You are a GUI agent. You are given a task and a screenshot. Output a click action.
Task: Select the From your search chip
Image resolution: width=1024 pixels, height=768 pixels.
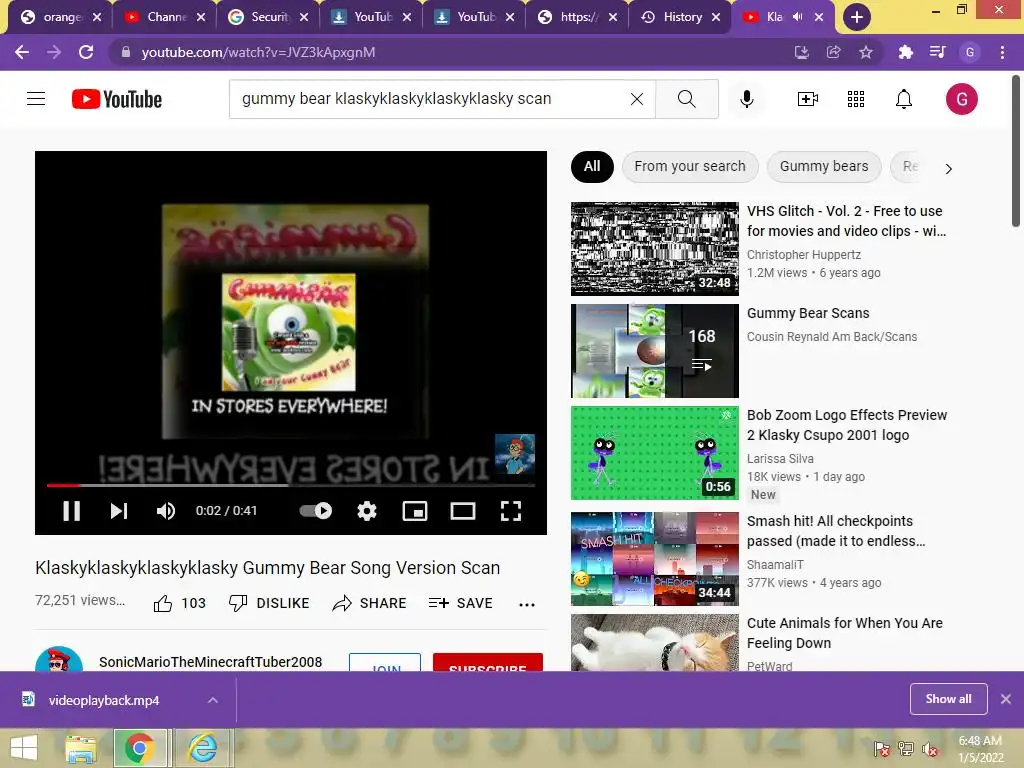tap(690, 167)
